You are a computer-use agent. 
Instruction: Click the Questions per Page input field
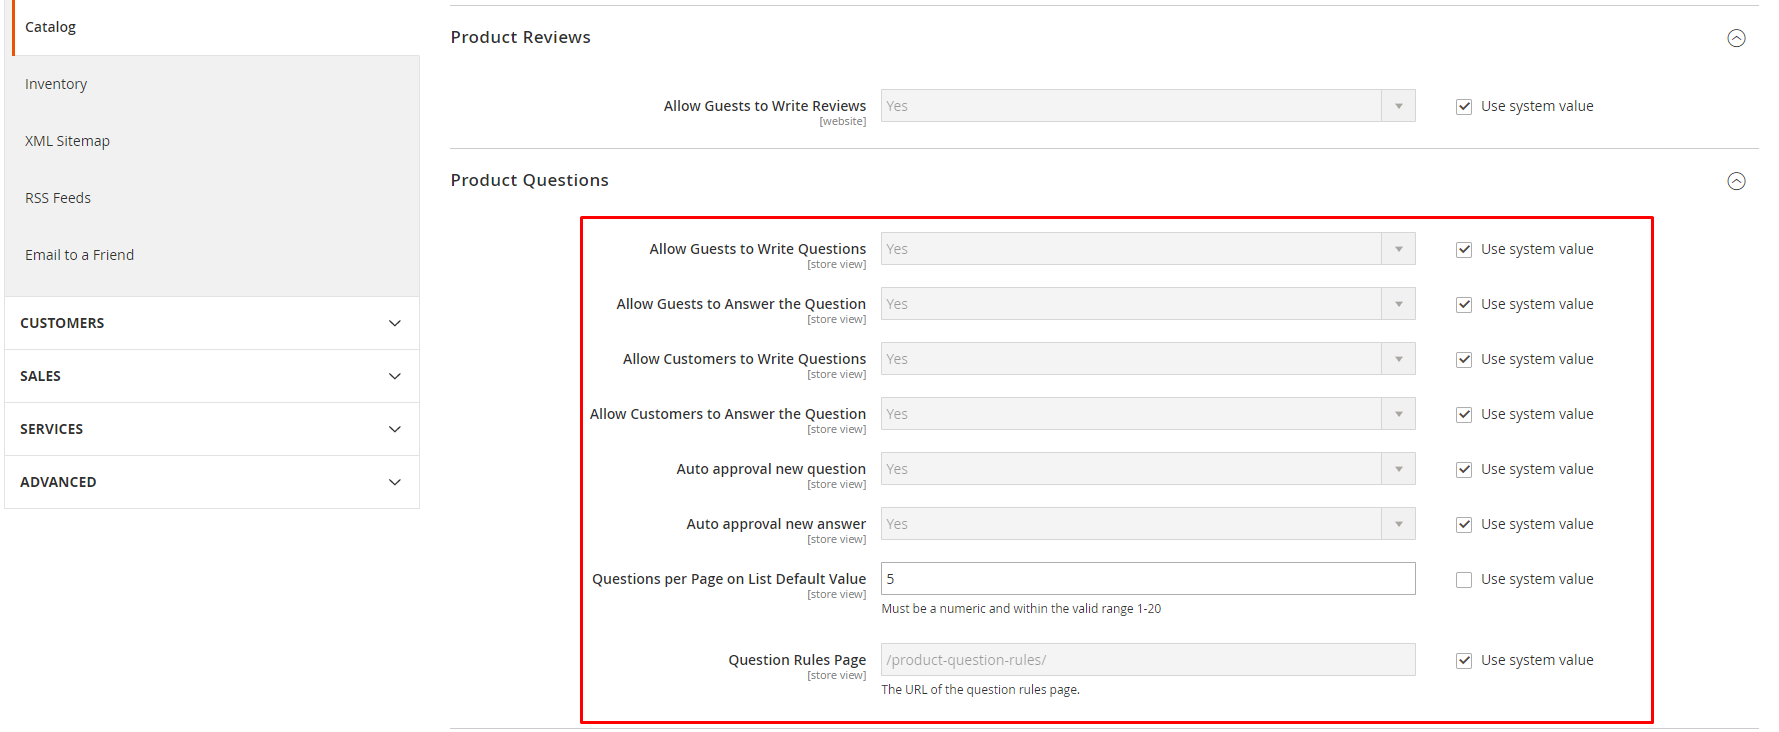1148,579
